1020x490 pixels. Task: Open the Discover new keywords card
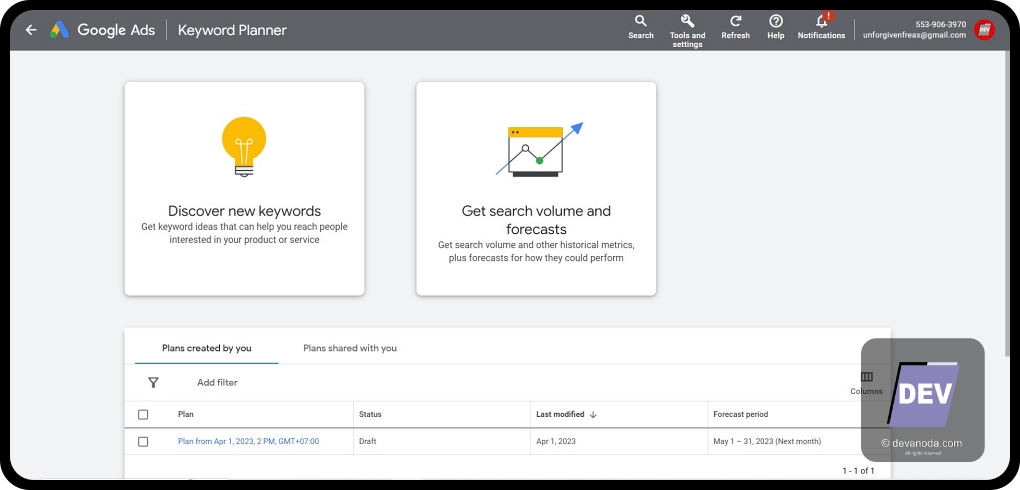(245, 189)
